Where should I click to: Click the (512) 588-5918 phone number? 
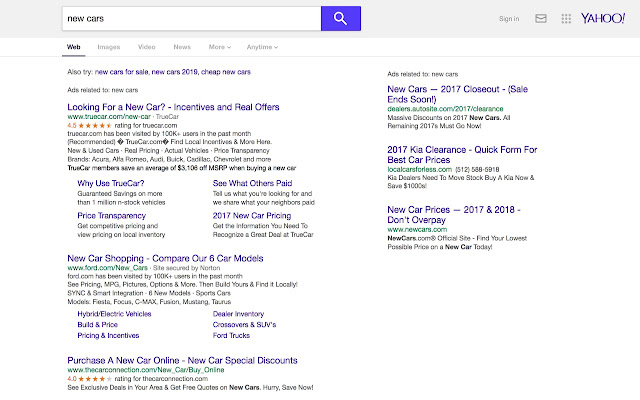point(477,169)
